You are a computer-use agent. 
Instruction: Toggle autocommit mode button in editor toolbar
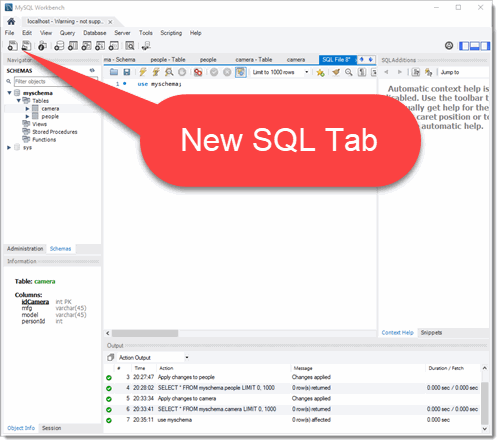241,72
